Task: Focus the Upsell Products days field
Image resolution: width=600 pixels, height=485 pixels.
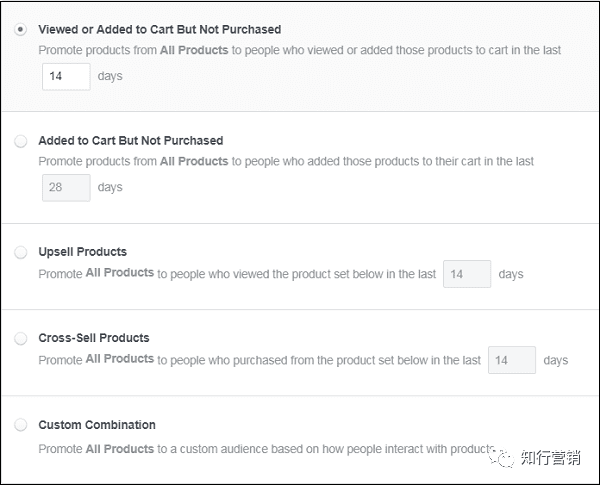Action: (x=467, y=274)
